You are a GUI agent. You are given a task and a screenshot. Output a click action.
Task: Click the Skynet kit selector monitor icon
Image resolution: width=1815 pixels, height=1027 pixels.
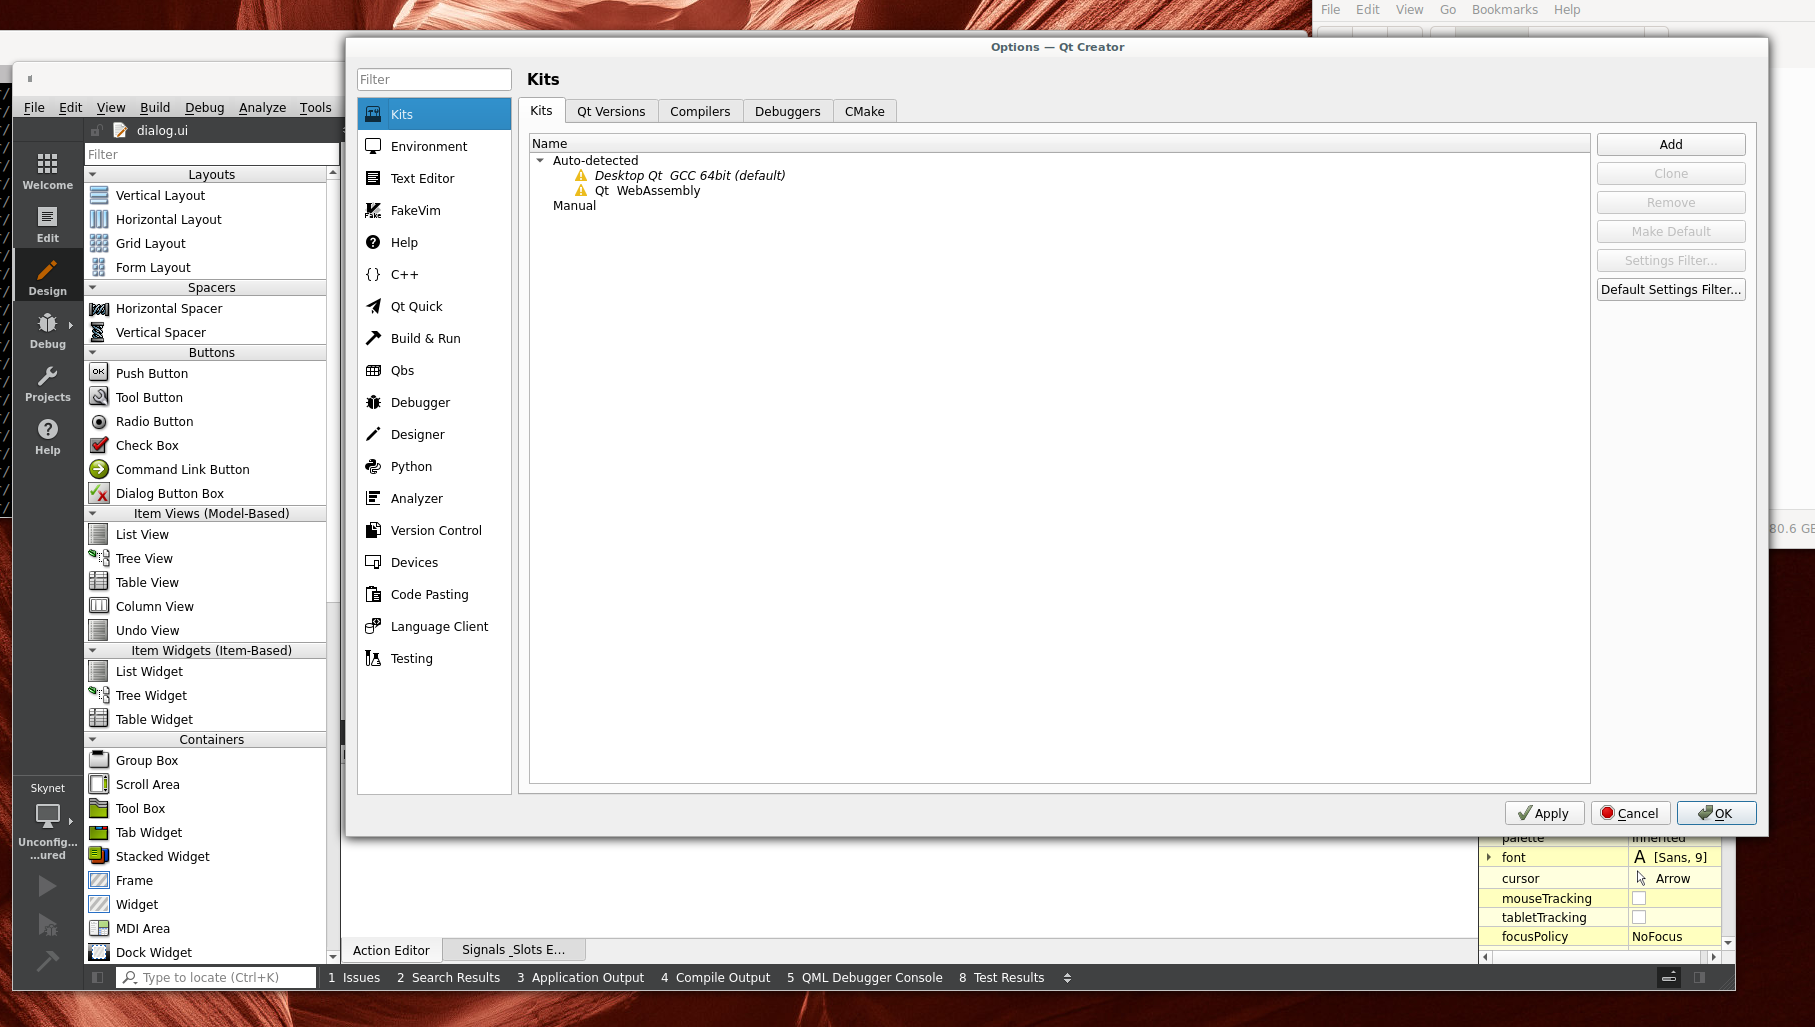[x=47, y=816]
